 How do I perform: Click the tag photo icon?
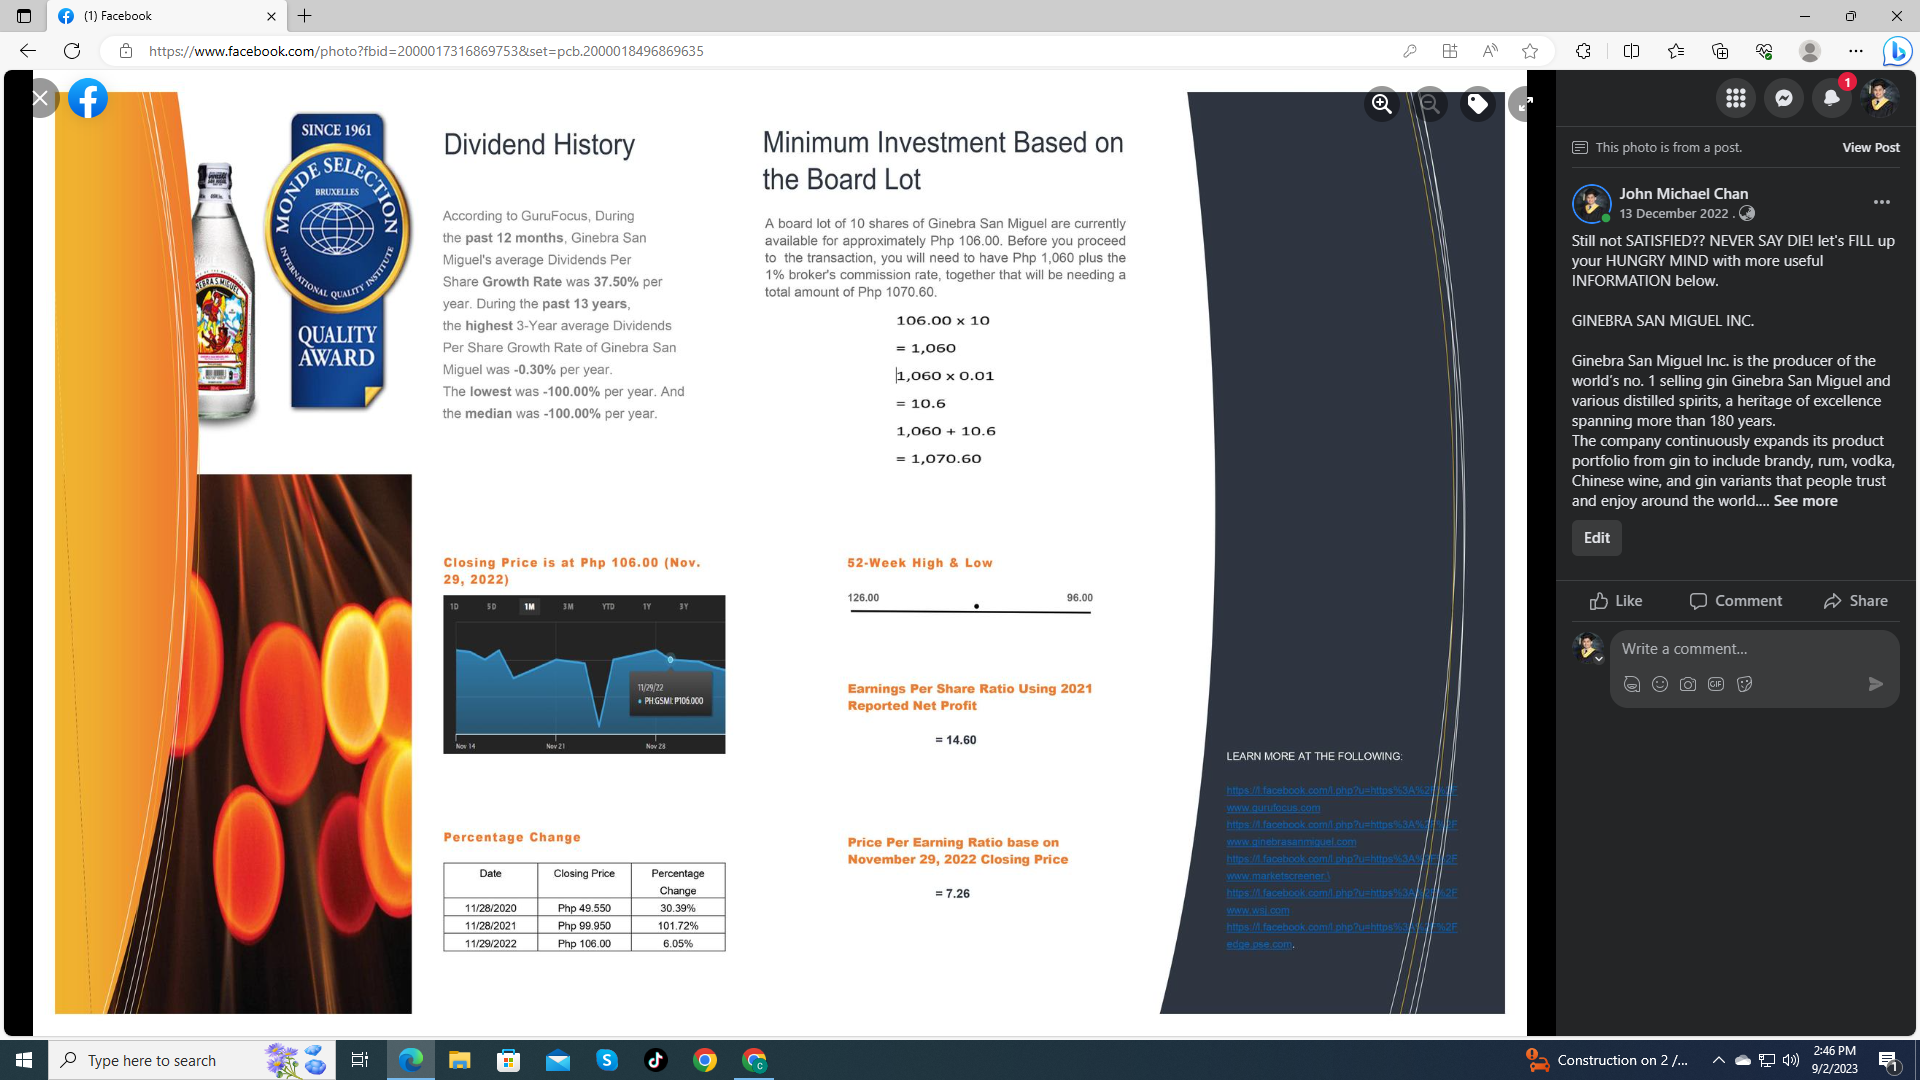point(1477,104)
